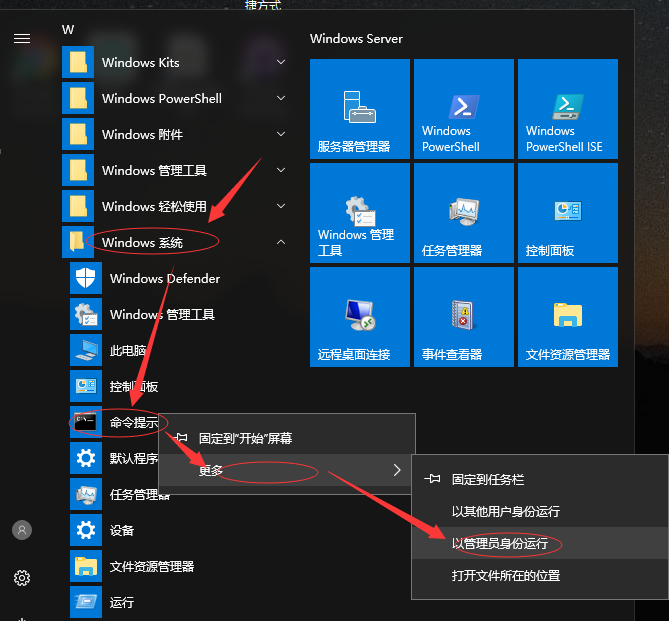Click the Windows Defender label
Image resolution: width=669 pixels, height=621 pixels.
click(x=165, y=278)
